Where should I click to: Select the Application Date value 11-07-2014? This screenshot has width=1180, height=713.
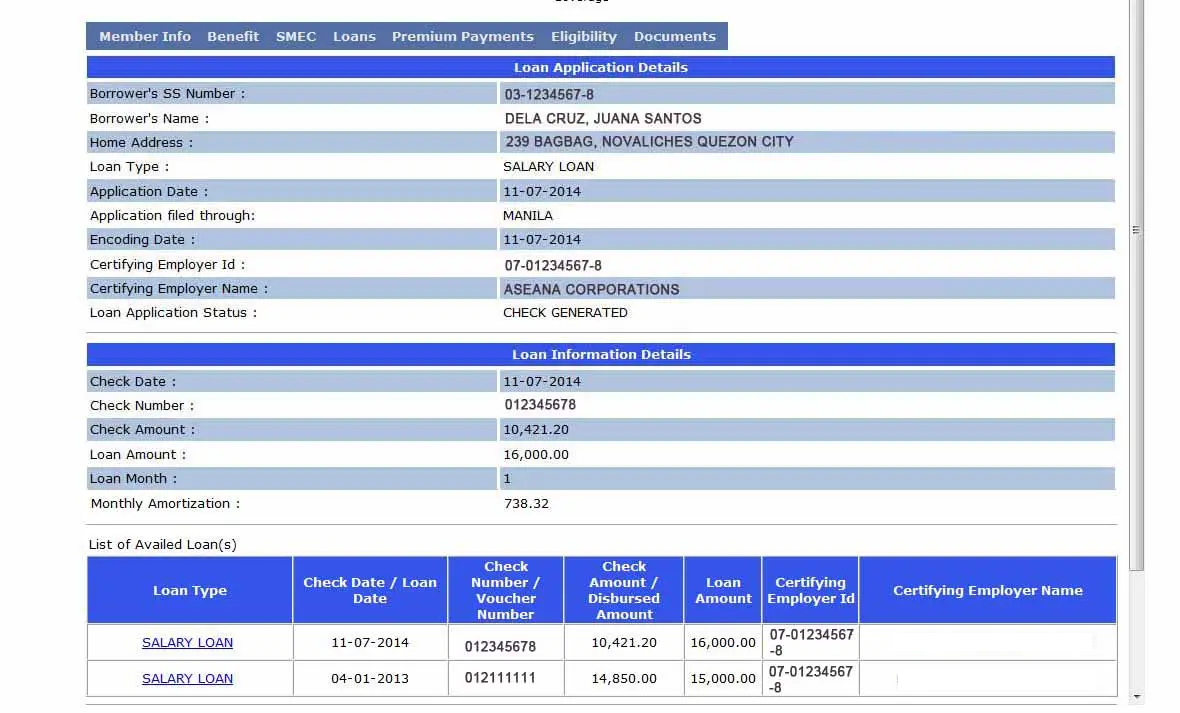542,191
